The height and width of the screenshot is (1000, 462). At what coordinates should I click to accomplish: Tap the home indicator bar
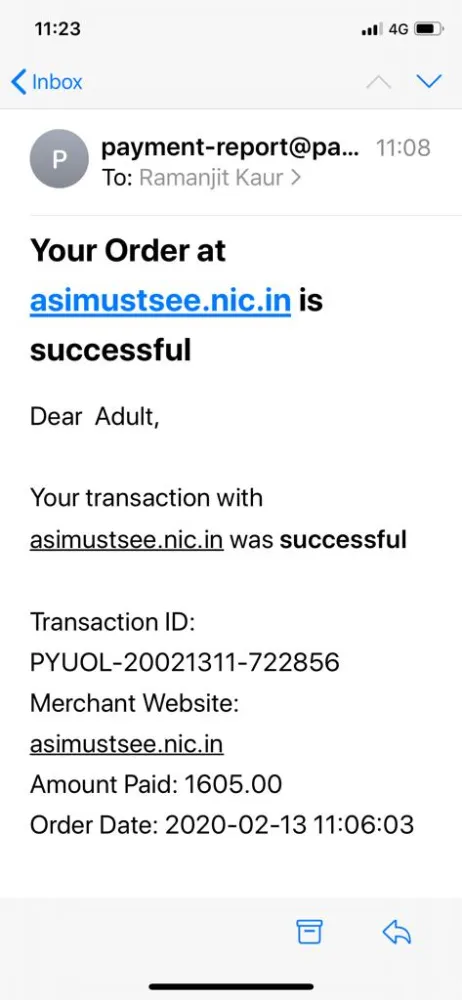coord(231,986)
